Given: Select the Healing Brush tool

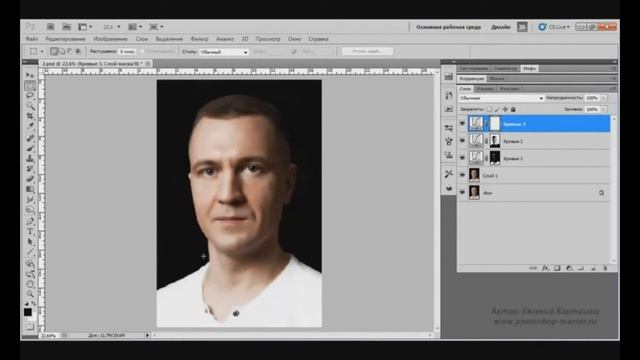Looking at the screenshot, I should point(30,138).
